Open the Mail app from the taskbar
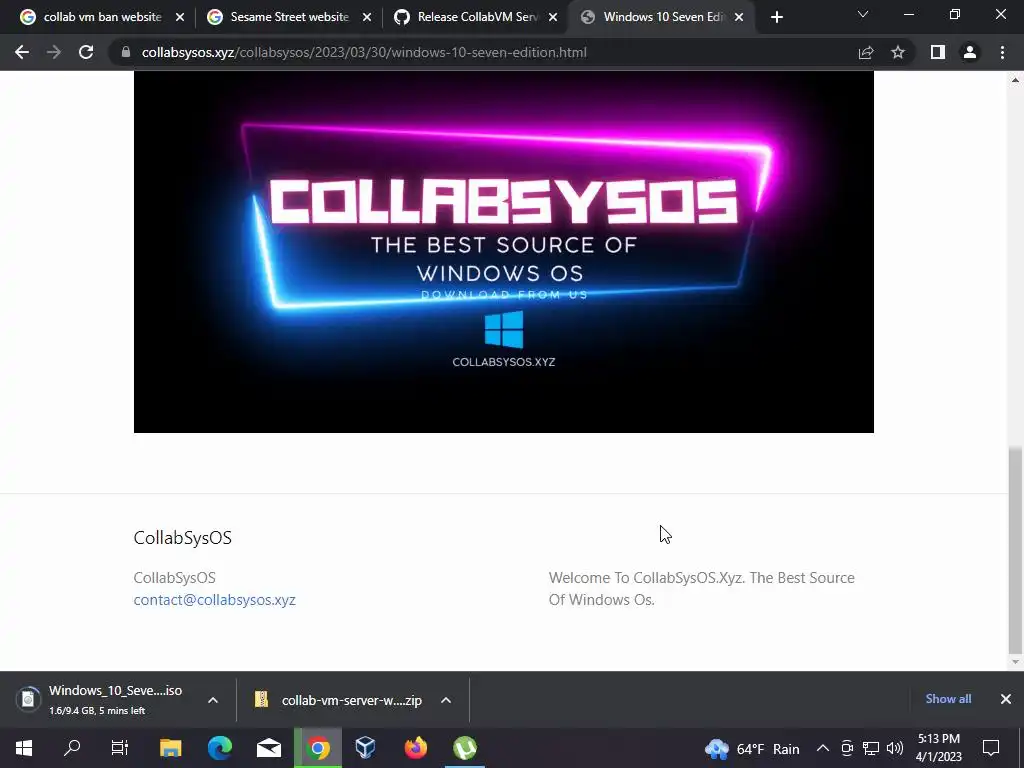 [268, 748]
